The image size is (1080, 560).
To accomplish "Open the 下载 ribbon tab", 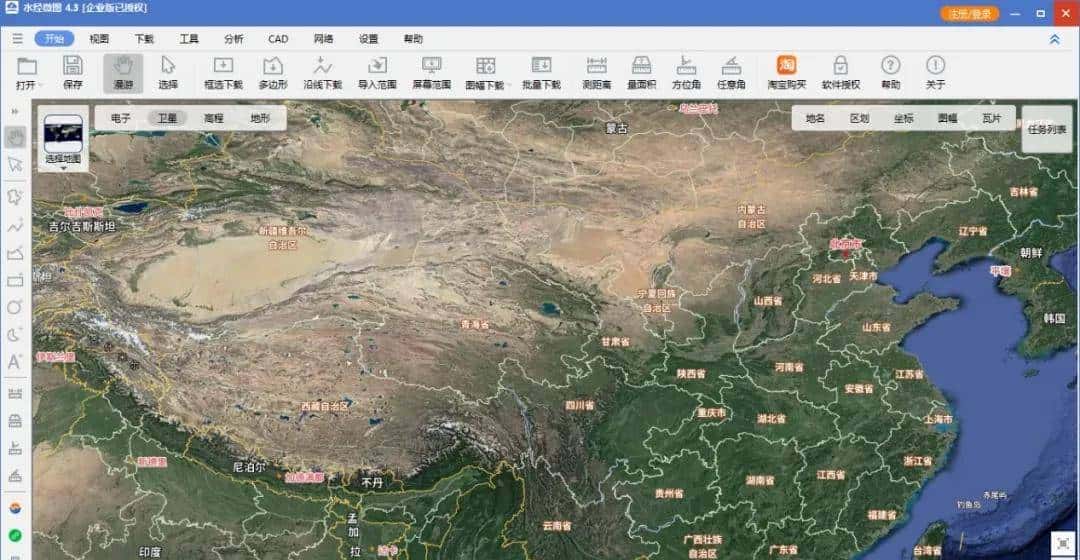I will coord(144,39).
